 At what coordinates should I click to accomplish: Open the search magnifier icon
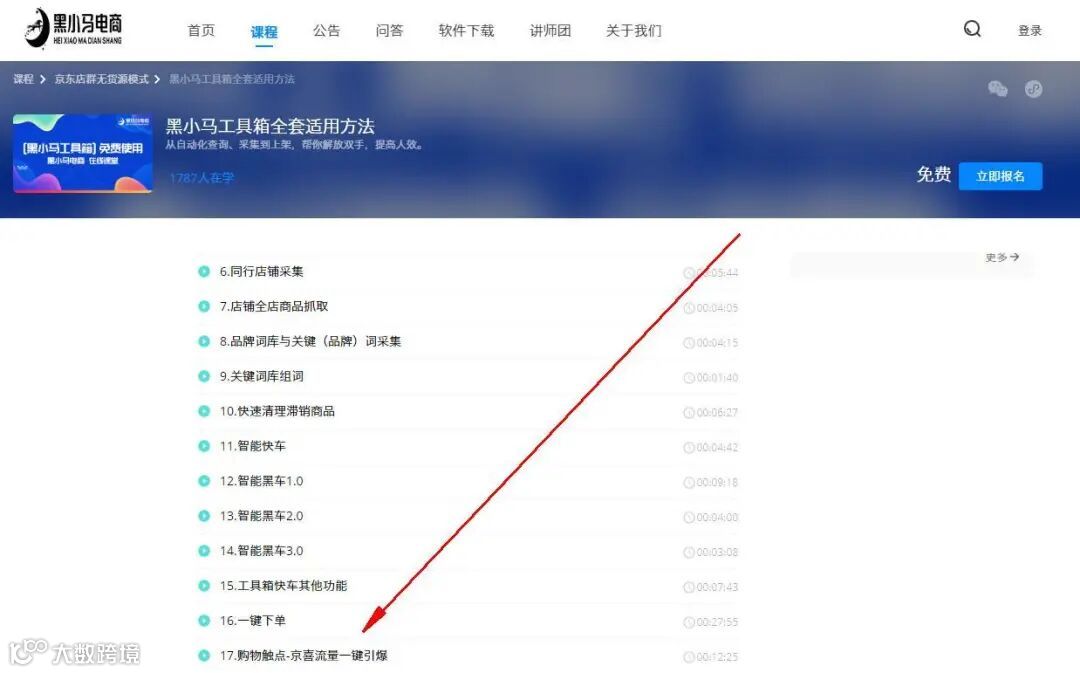[x=972, y=28]
